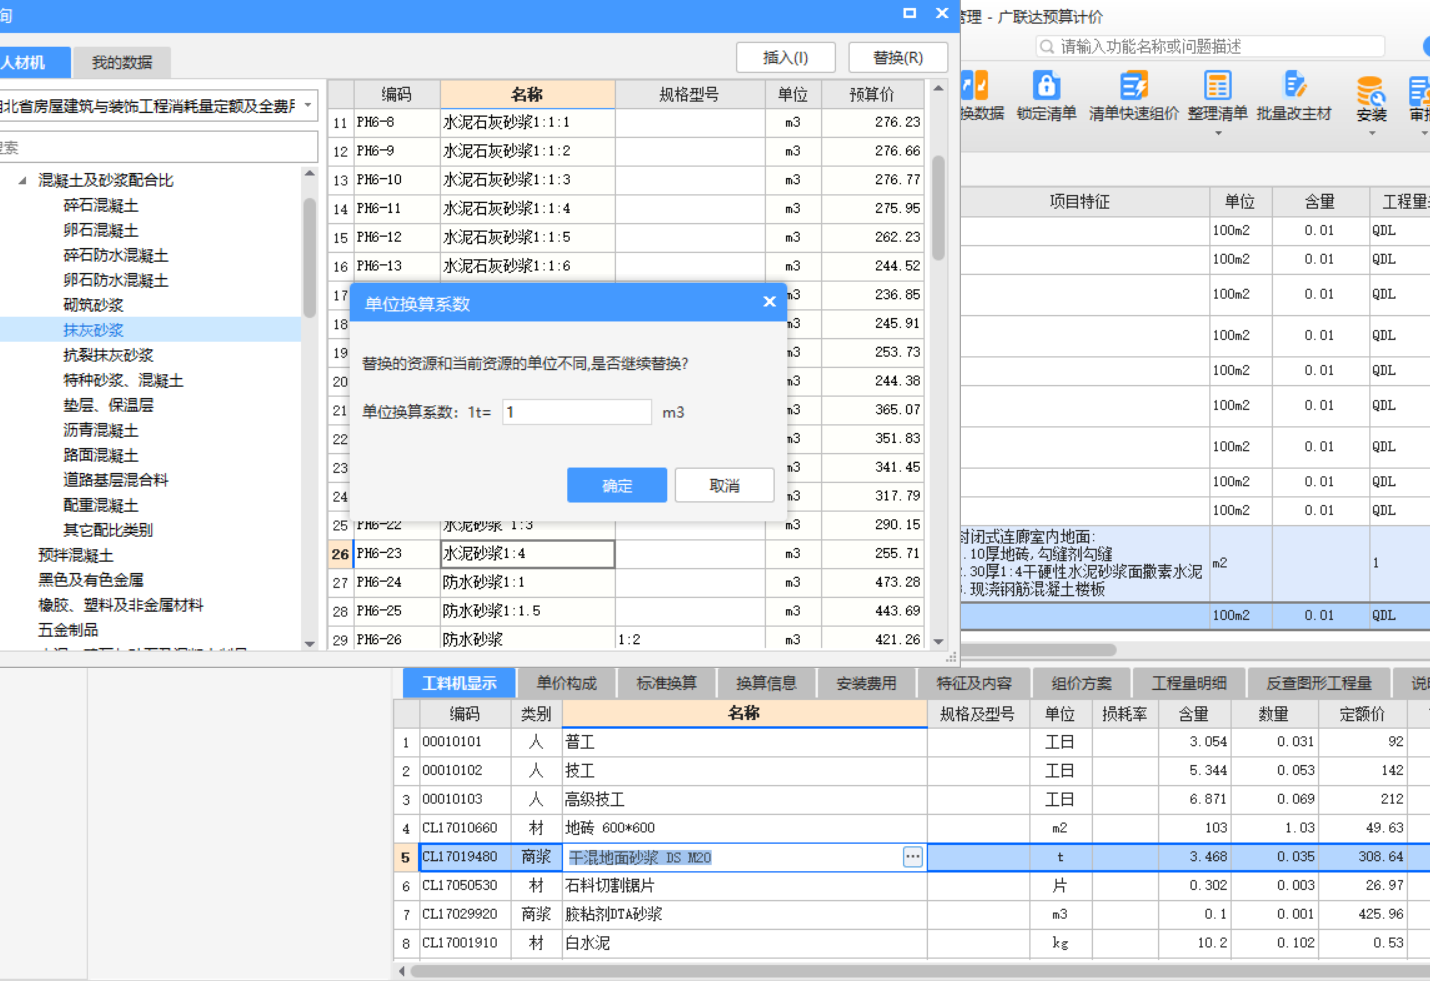Click the bottom table's horizontal scroll left arrow
Viewport: 1430px width, 981px height.
coord(402,970)
